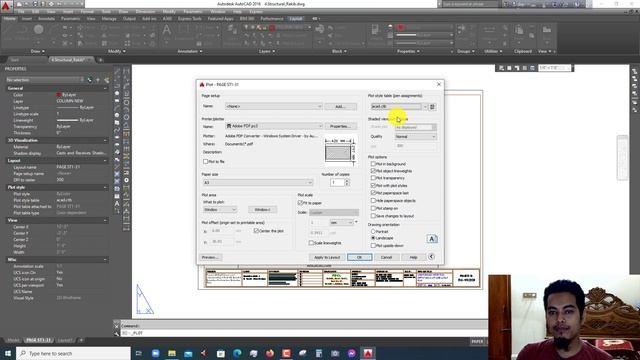Viewport: 640px width, 360px height.
Task: Open the Printer/plotter Name dropdown
Action: click(x=274, y=126)
